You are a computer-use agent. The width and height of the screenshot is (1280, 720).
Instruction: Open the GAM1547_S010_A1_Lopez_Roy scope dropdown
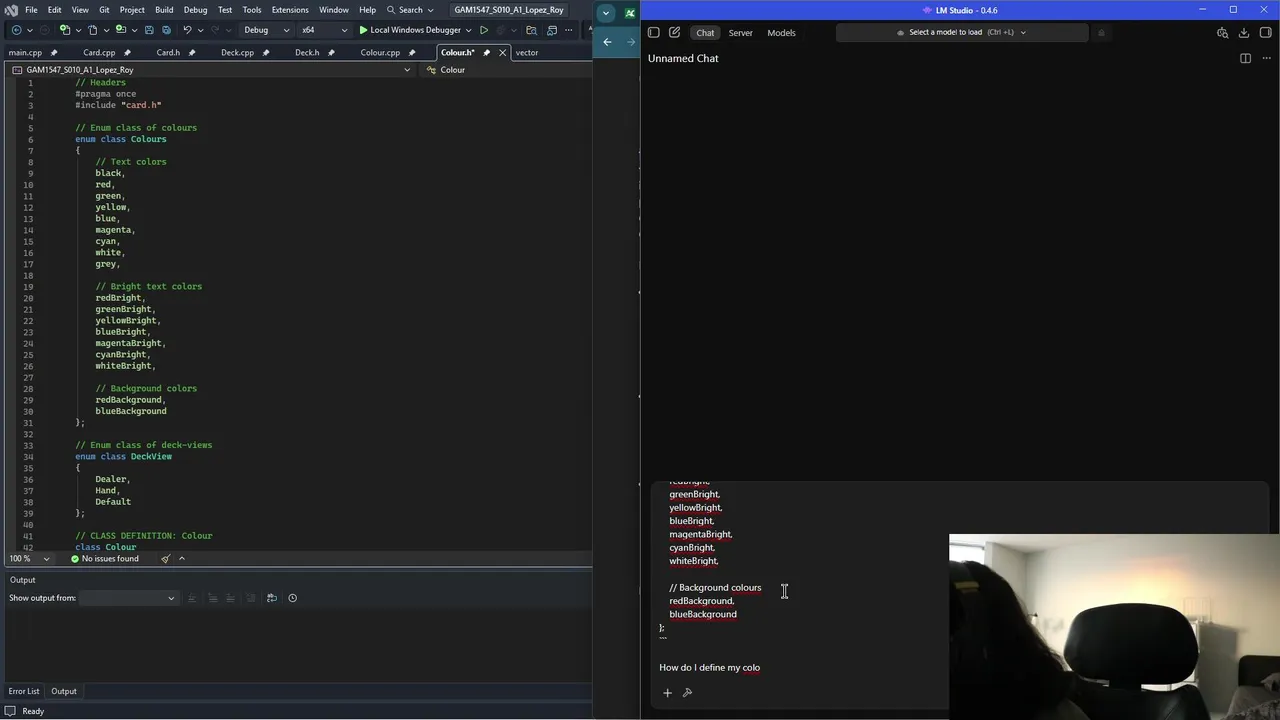pyautogui.click(x=212, y=70)
